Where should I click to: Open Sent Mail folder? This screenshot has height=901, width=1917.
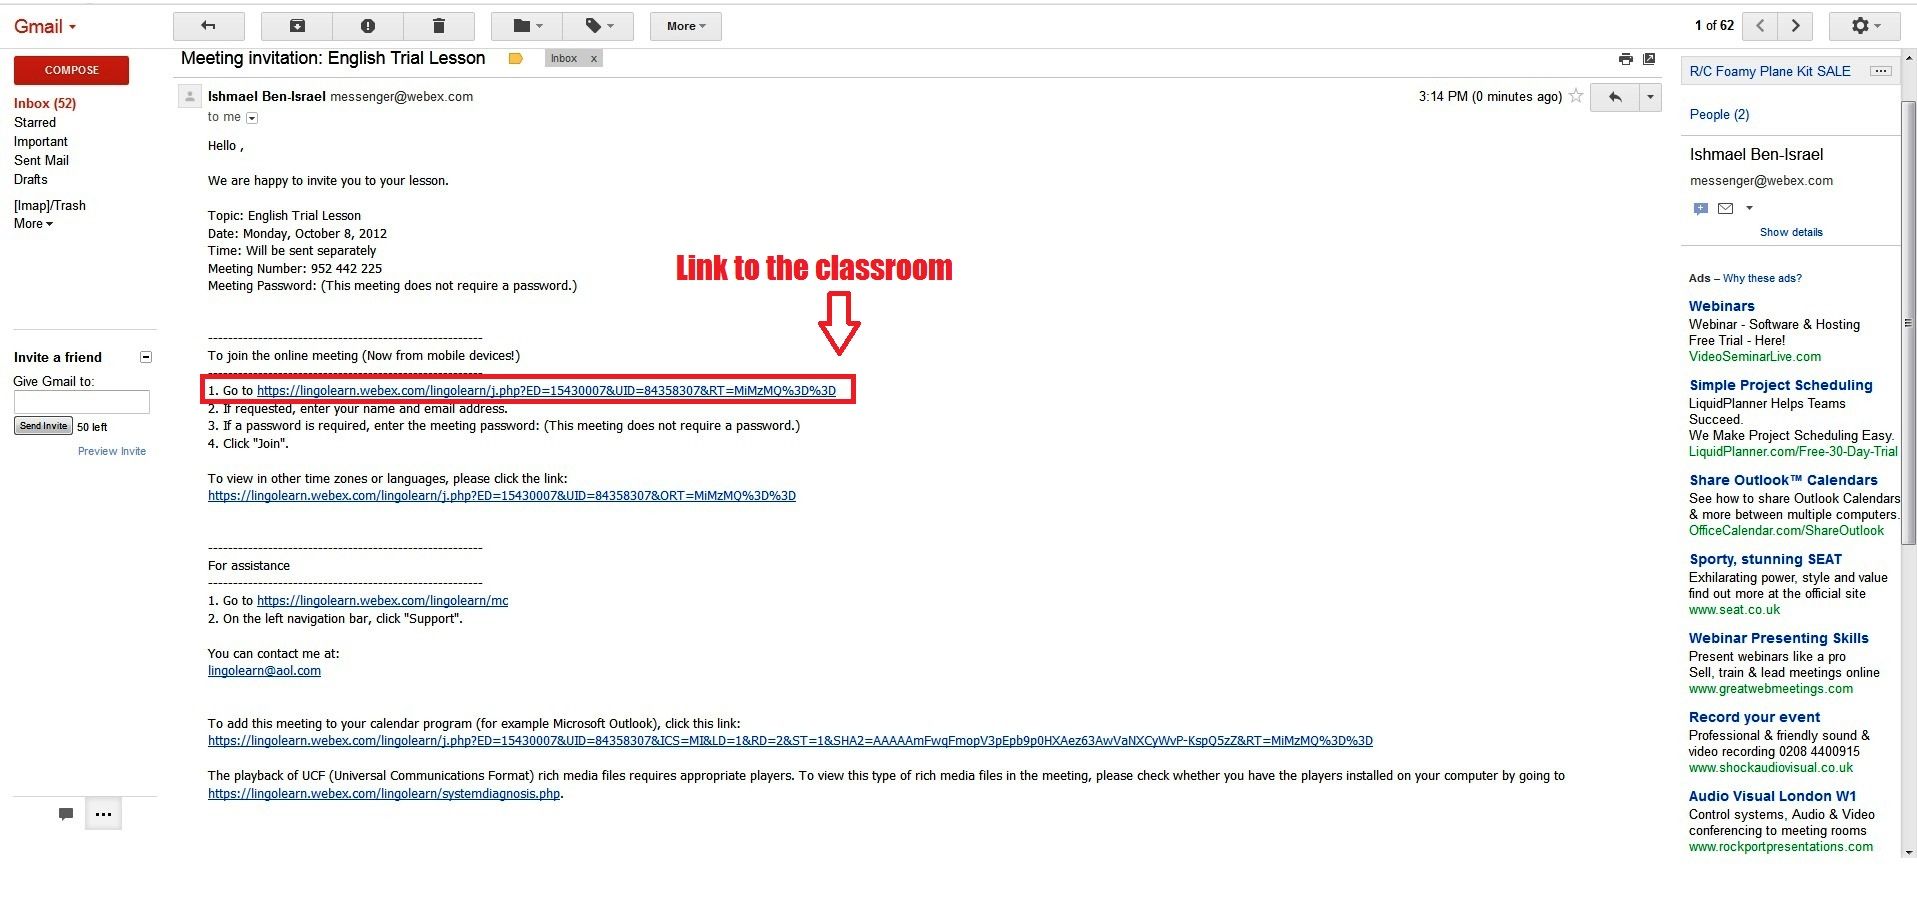click(x=41, y=160)
